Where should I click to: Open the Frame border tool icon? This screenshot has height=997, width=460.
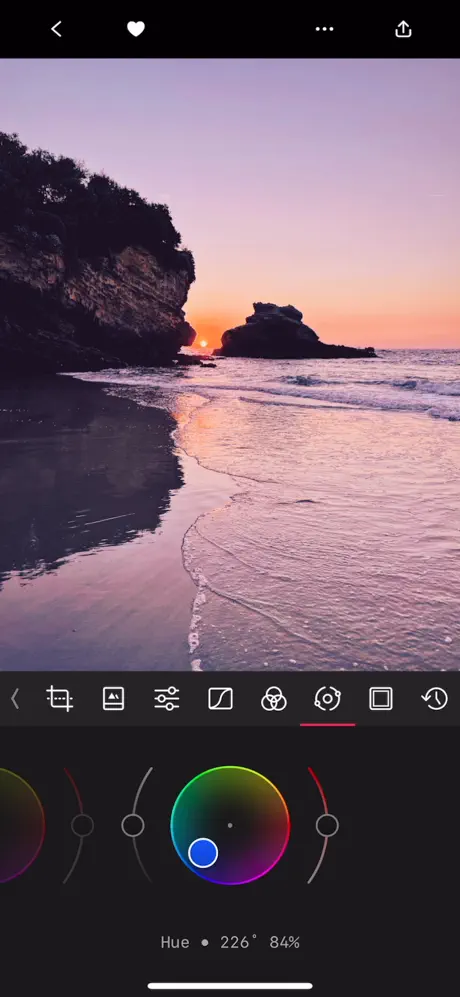click(x=380, y=699)
